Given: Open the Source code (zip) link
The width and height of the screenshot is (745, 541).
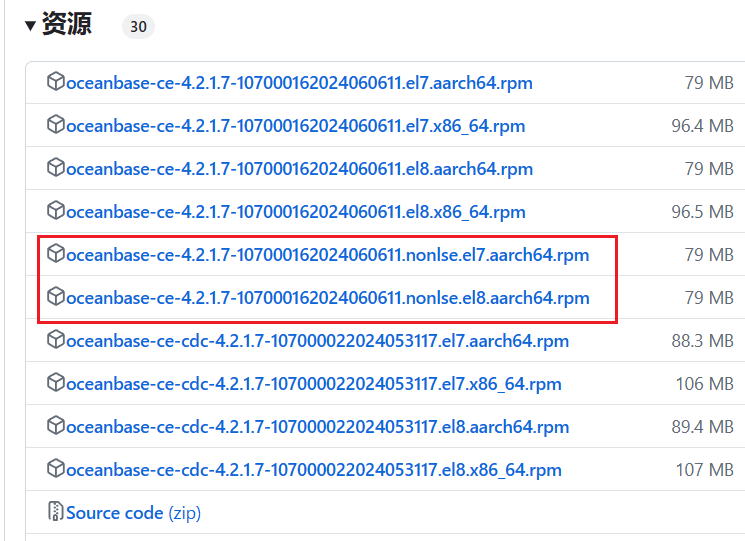Looking at the screenshot, I should (x=133, y=513).
